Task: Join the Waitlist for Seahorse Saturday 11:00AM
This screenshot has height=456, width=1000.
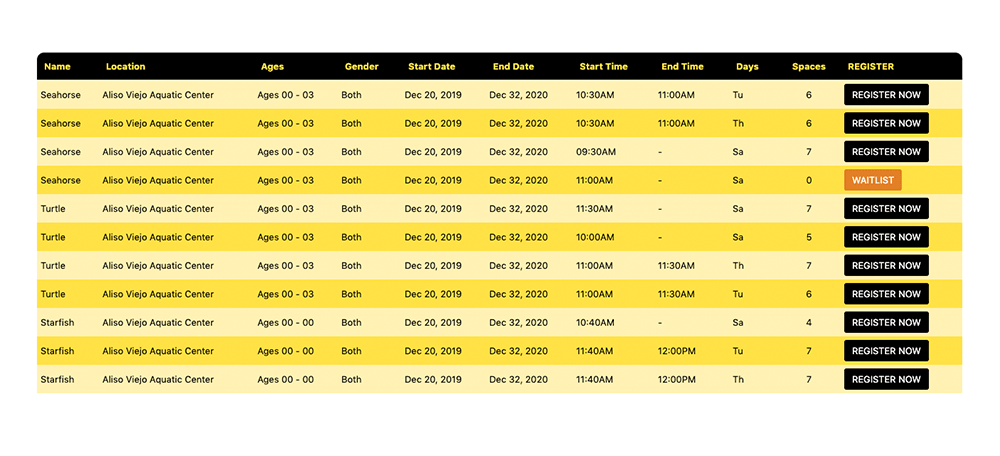Action: click(873, 180)
